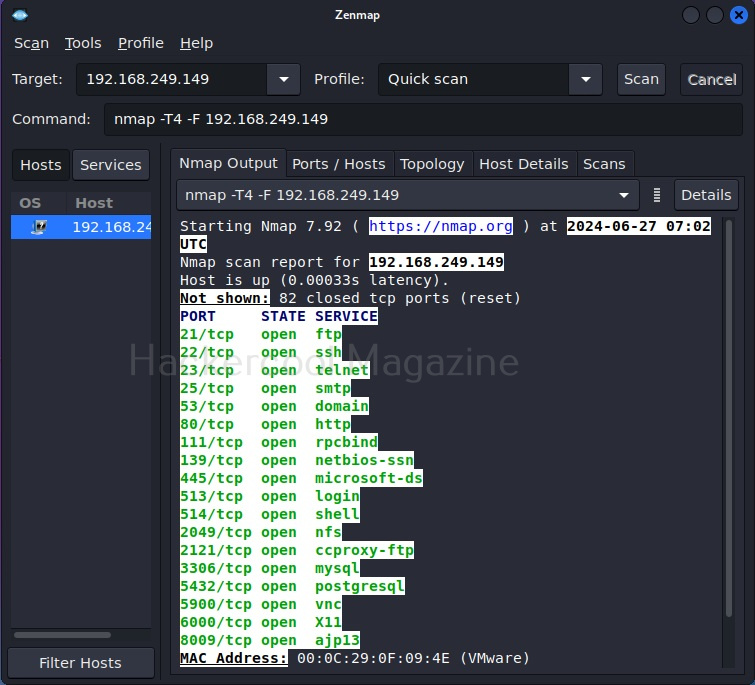
Task: Click the 80/tcp open http line
Action: click(265, 425)
